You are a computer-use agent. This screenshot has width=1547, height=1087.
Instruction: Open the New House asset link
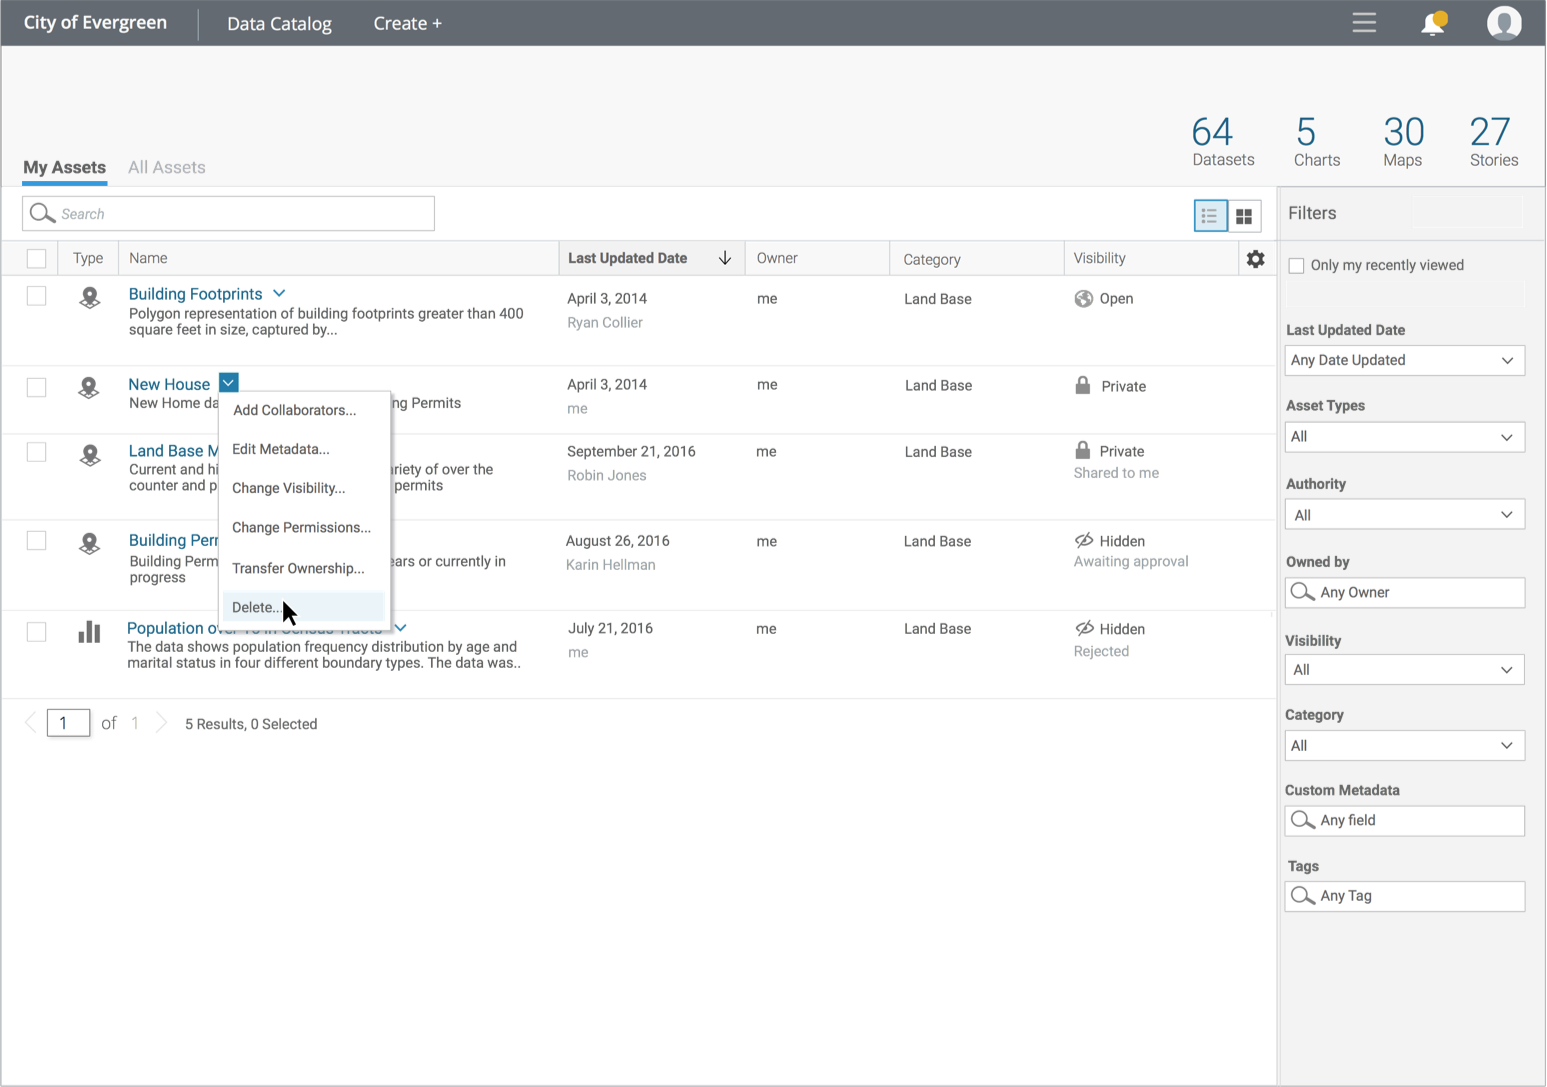[169, 384]
